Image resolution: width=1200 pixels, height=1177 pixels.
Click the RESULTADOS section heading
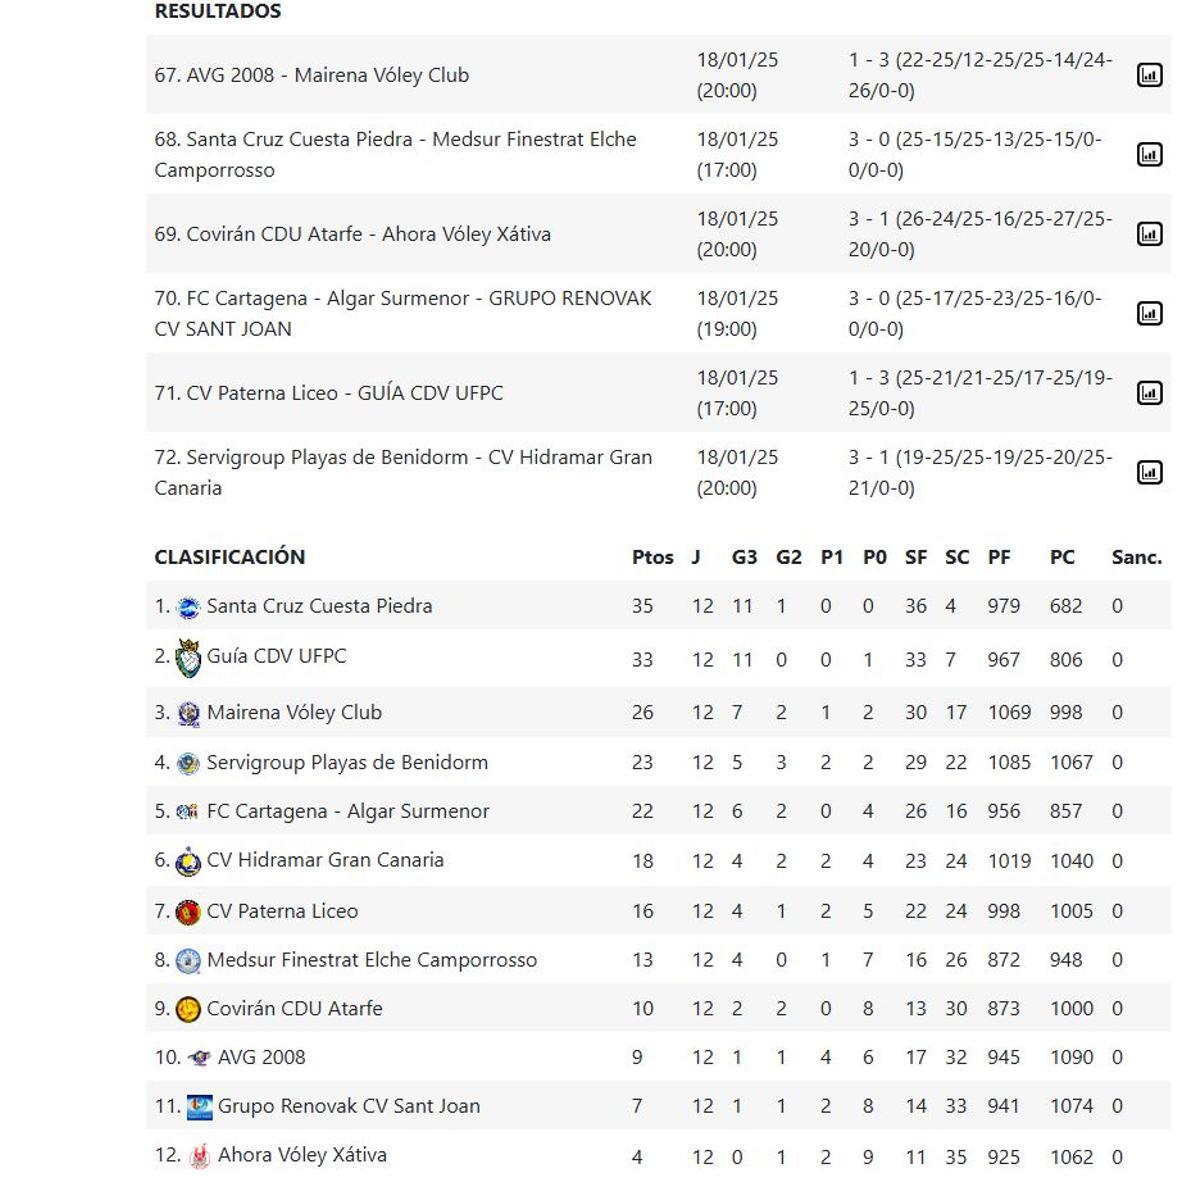(216, 11)
